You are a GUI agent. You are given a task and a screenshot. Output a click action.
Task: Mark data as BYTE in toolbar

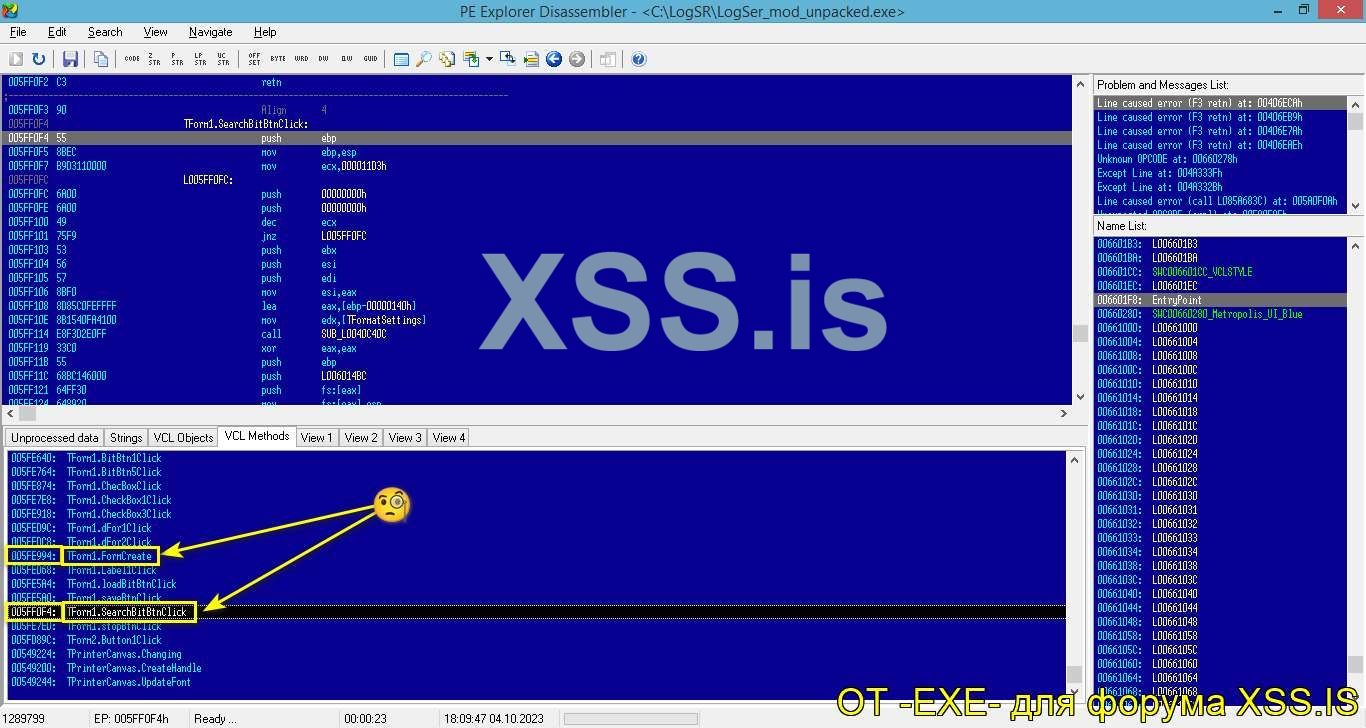click(278, 59)
